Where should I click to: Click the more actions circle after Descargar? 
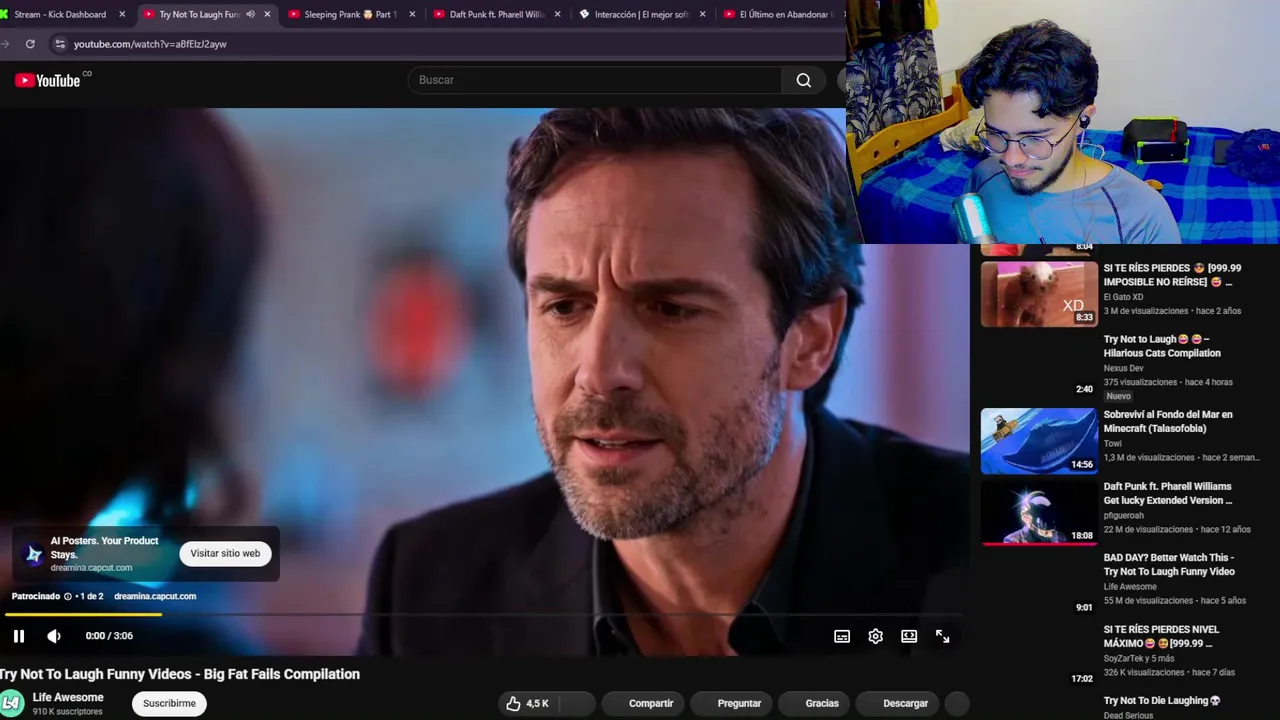point(957,703)
